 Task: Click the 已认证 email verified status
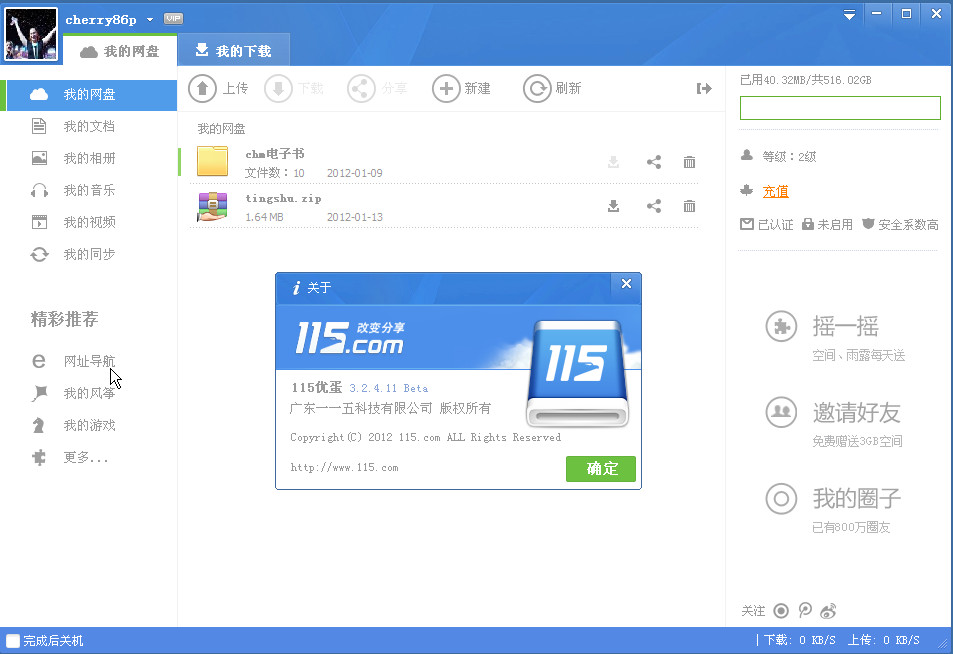[766, 224]
